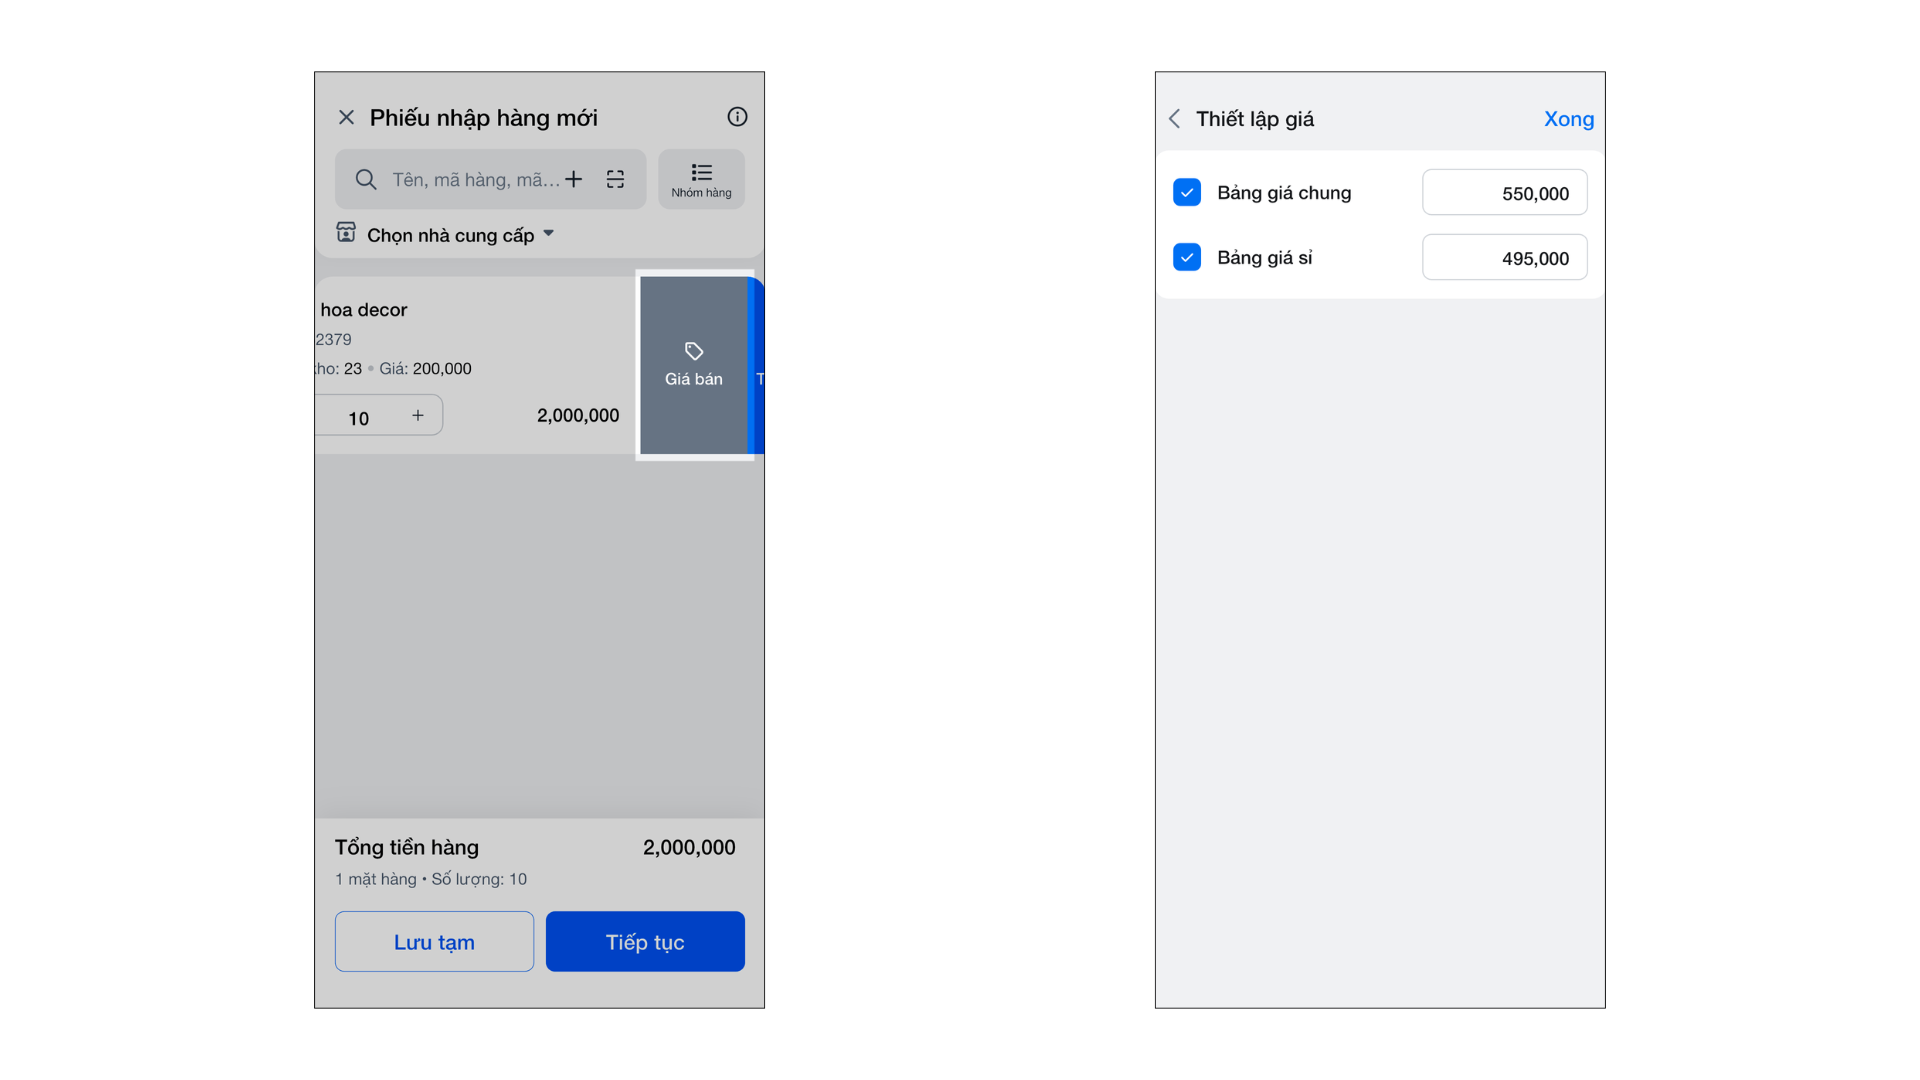Tap the search magnifier icon
The height and width of the screenshot is (1080, 1920).
pyautogui.click(x=366, y=180)
